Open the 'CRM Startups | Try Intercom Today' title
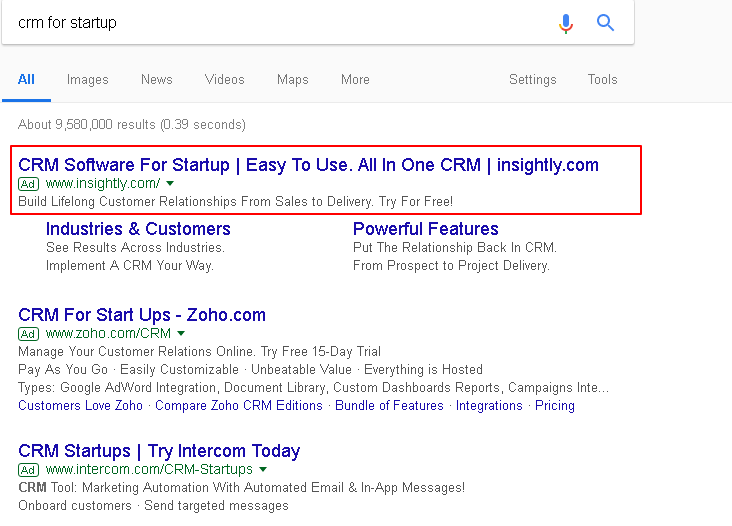 (x=159, y=451)
